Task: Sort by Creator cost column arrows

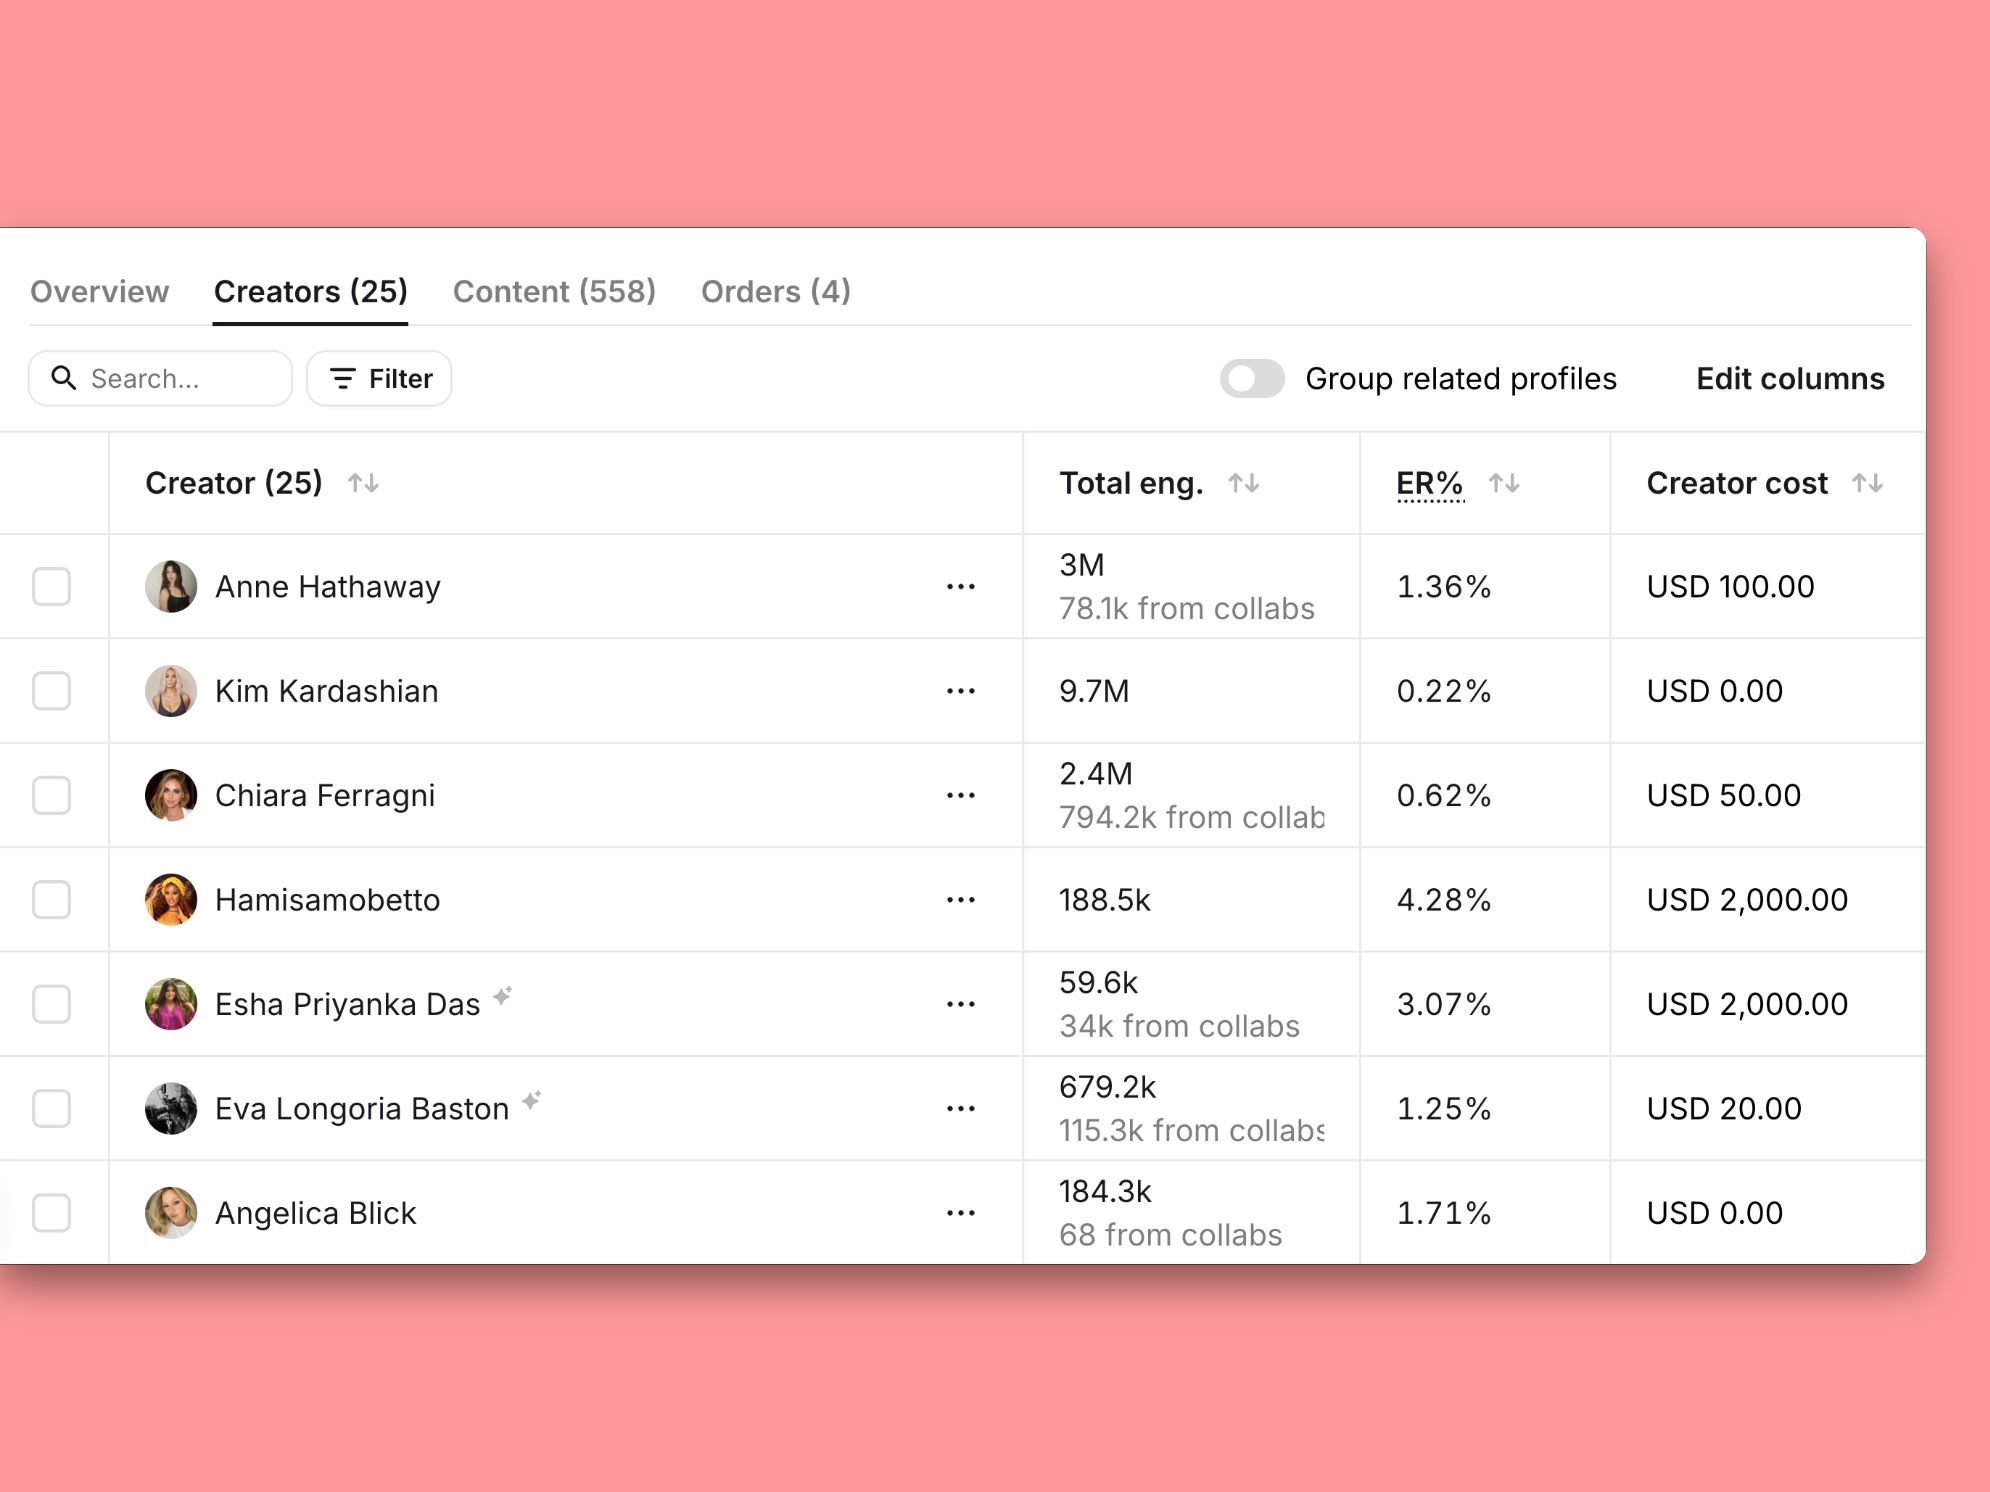Action: pyautogui.click(x=1867, y=484)
